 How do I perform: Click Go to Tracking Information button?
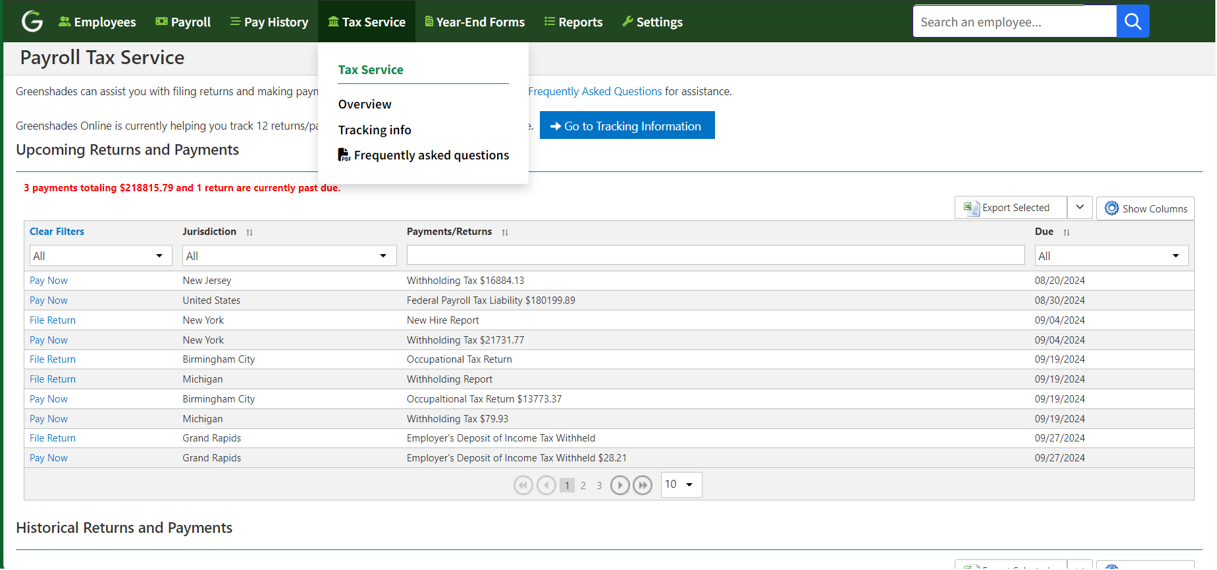[x=627, y=126]
